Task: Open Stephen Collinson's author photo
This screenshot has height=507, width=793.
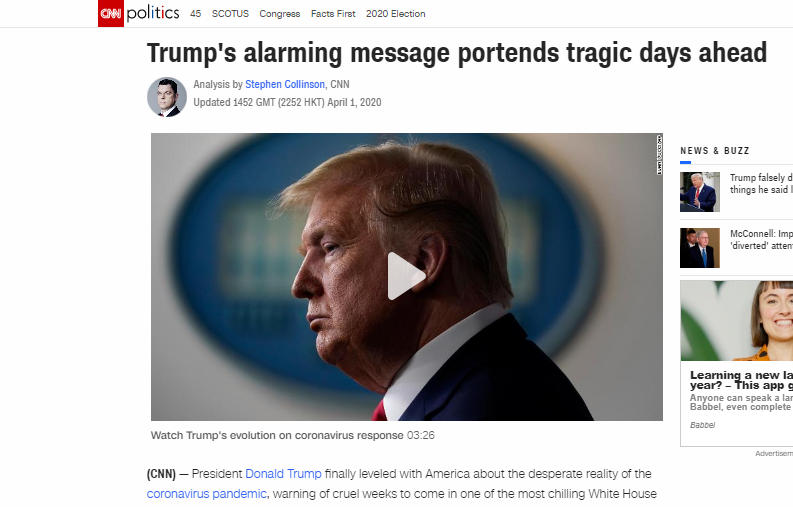Action: point(167,97)
